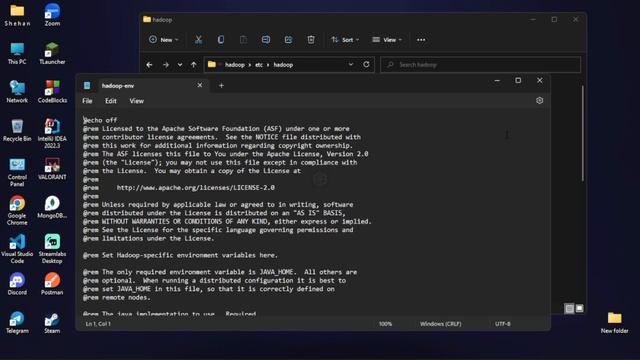640x360 pixels.
Task: Click Ln 1, Col 1 status text
Action: pyautogui.click(x=98, y=324)
